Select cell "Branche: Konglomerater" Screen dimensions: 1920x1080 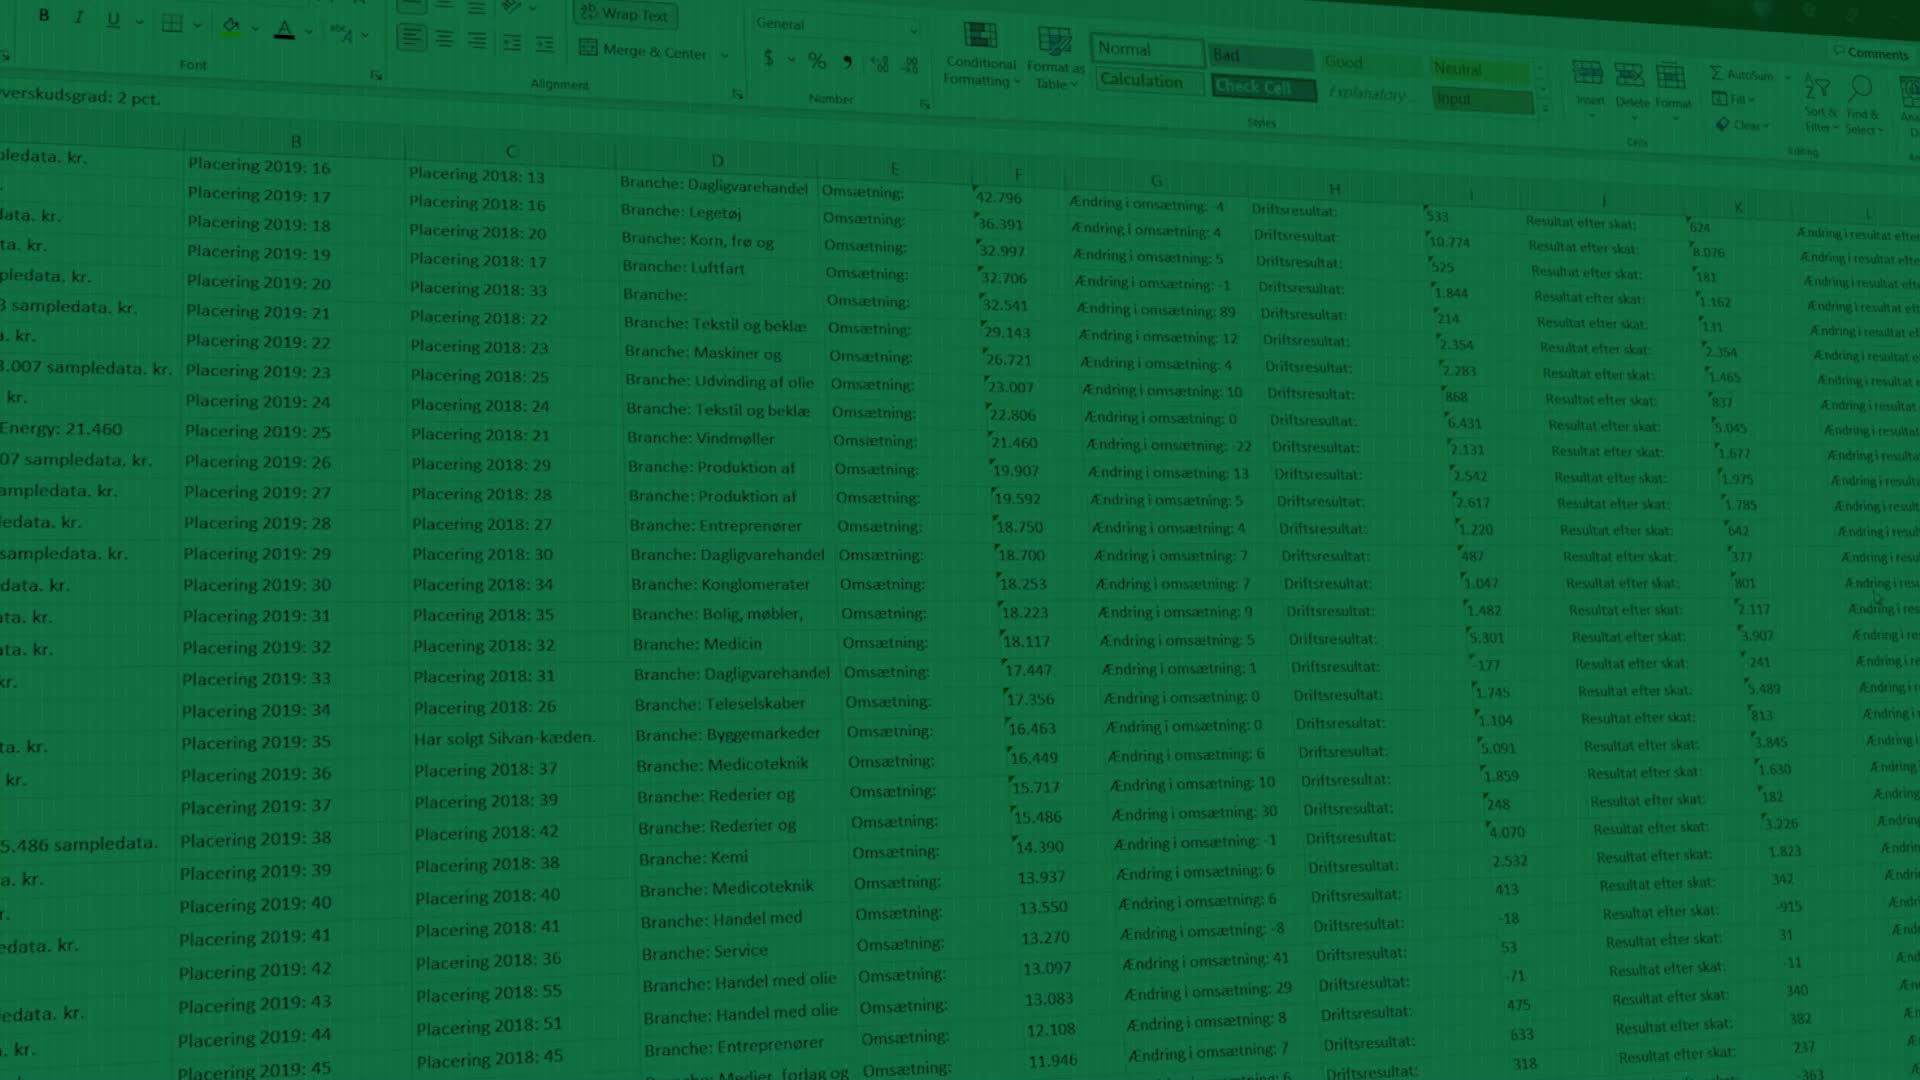coord(720,585)
